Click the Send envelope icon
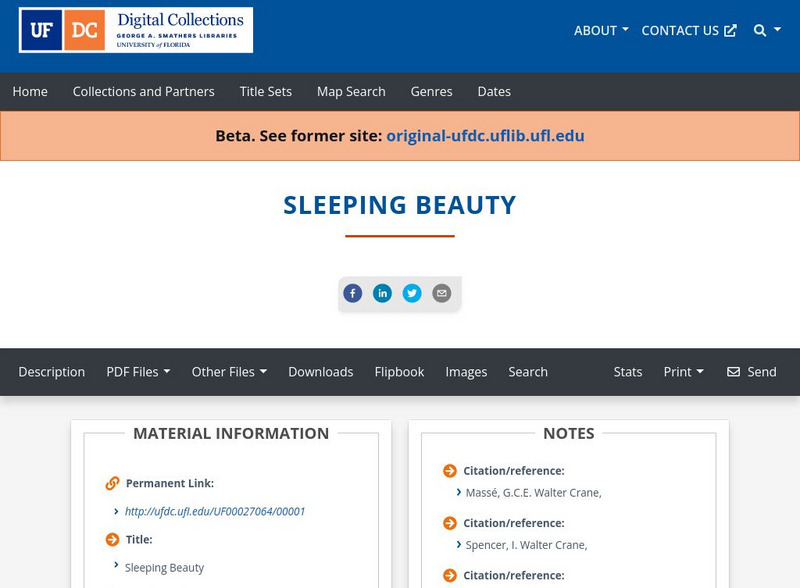Image resolution: width=800 pixels, height=588 pixels. (734, 372)
